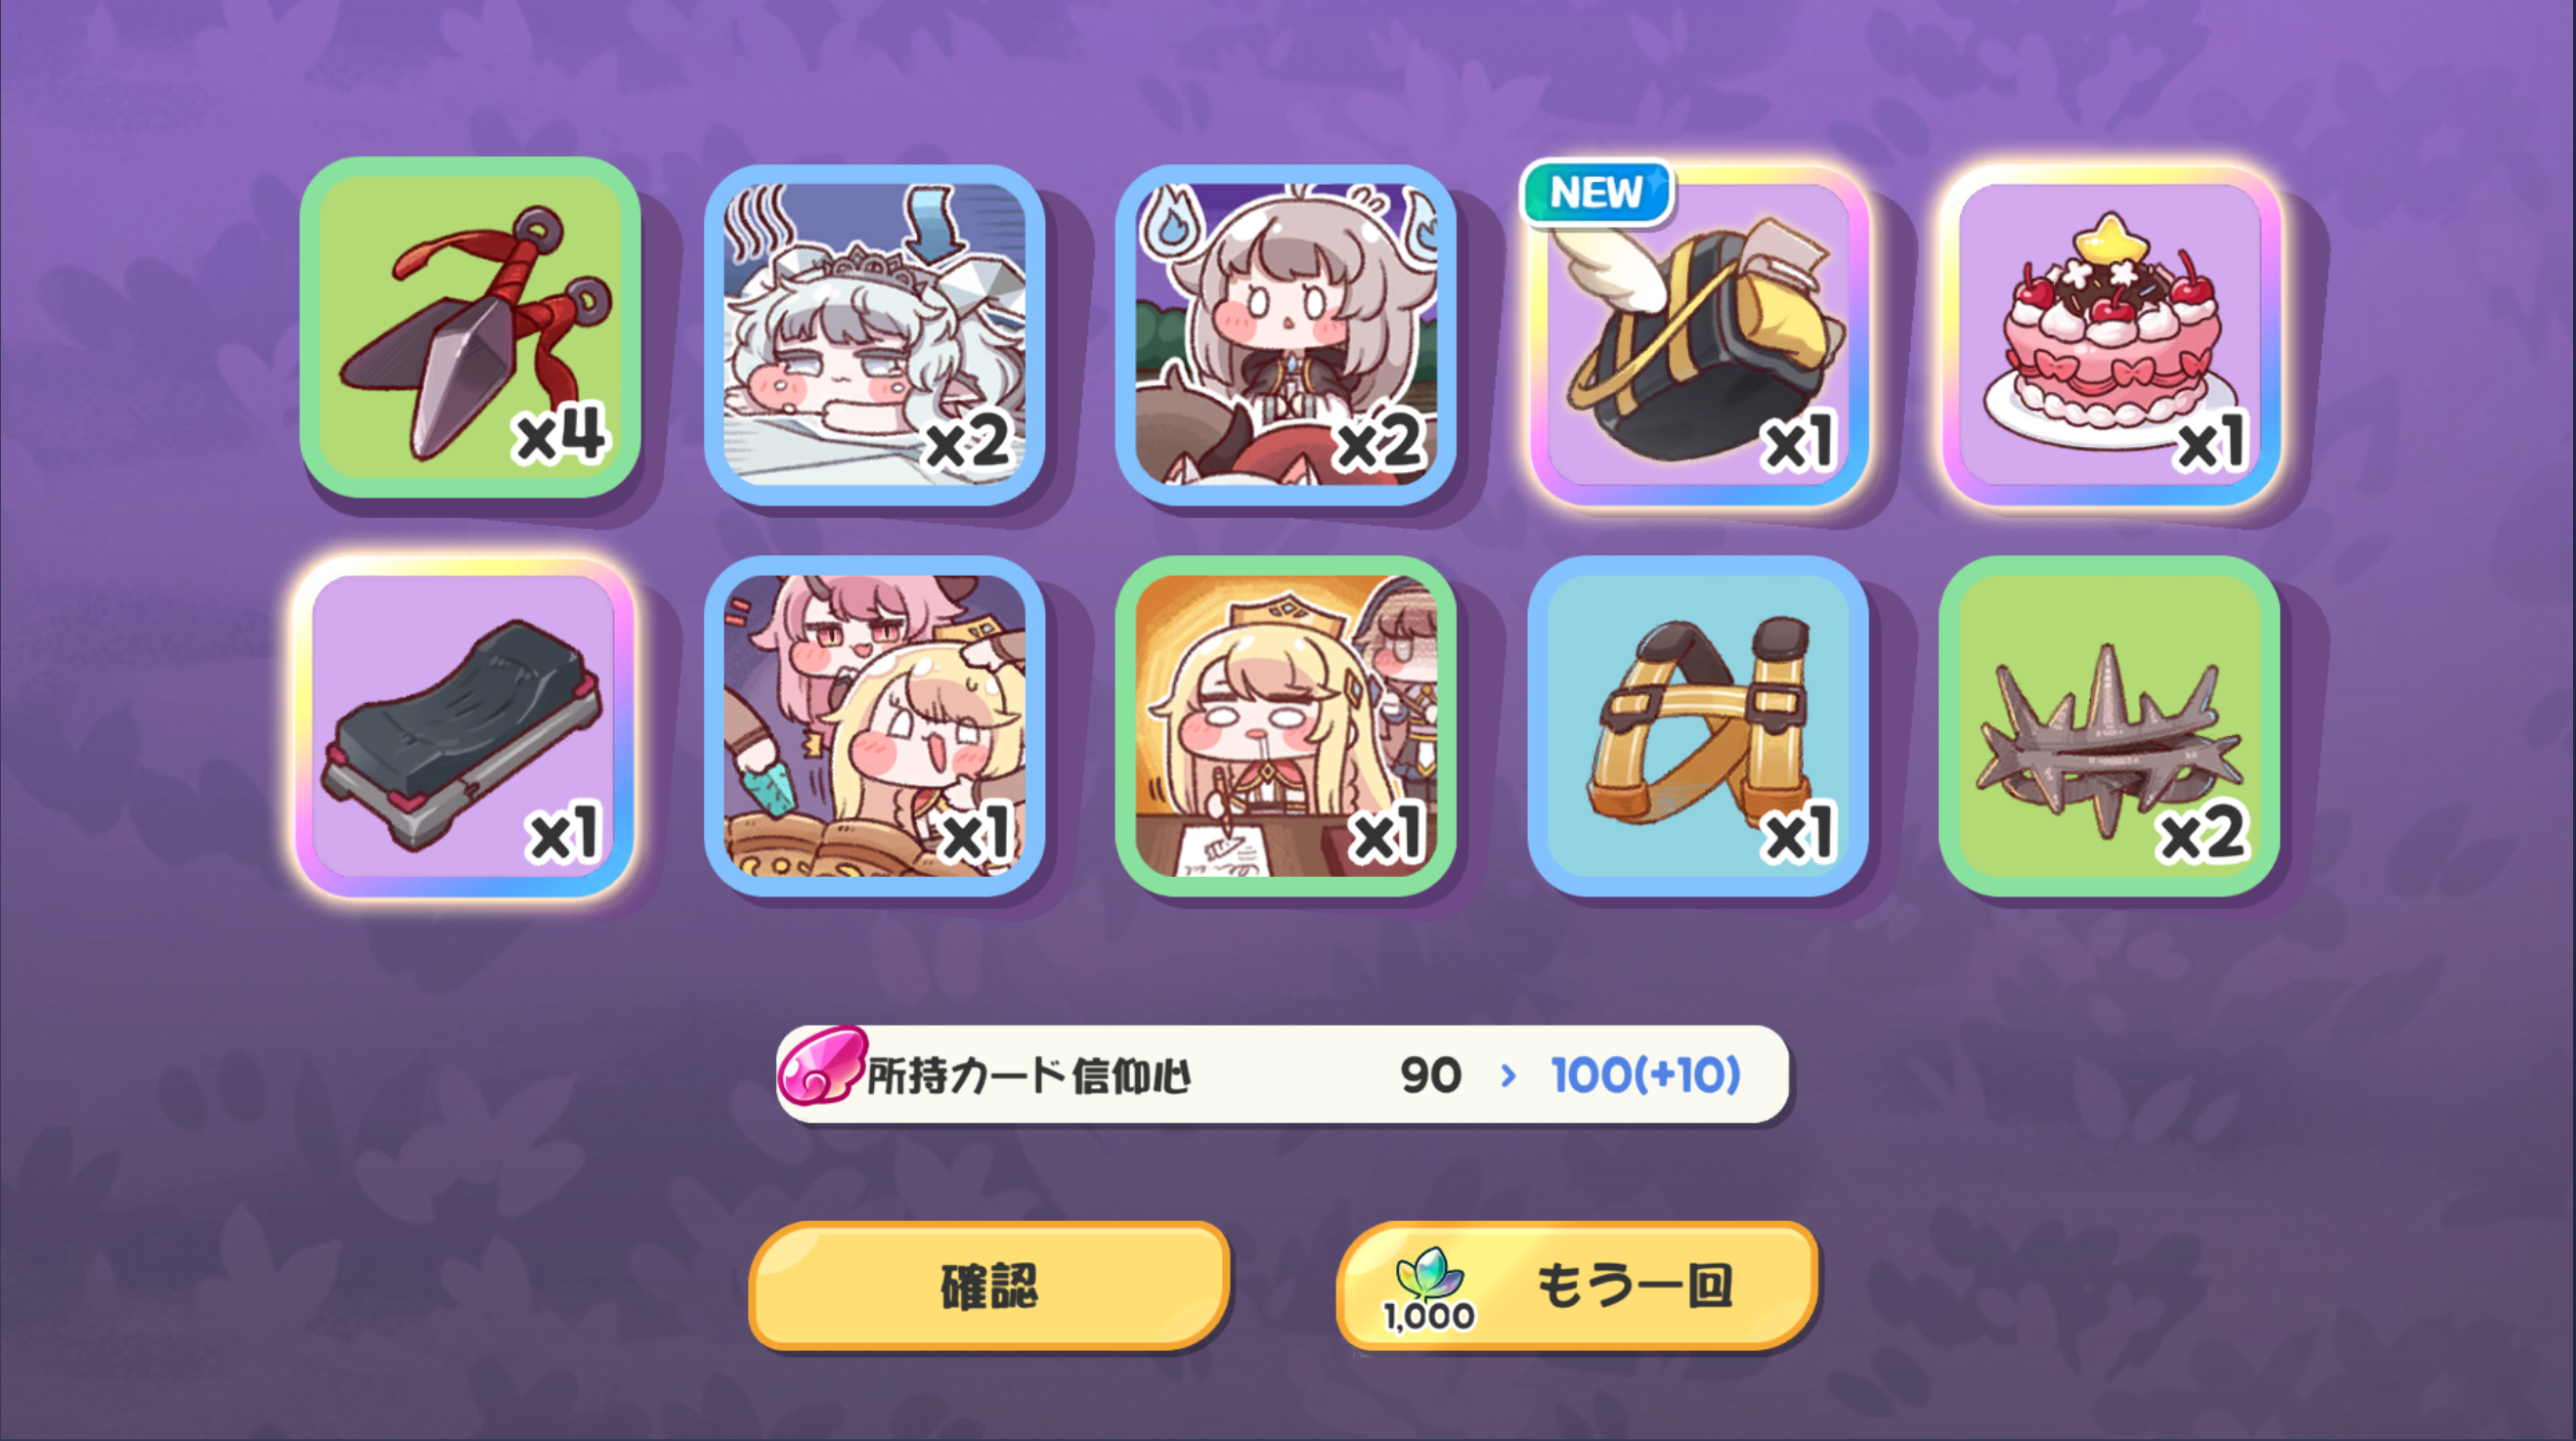
Task: Select the gray-haired girl with blue flames card
Action: (x=1286, y=335)
